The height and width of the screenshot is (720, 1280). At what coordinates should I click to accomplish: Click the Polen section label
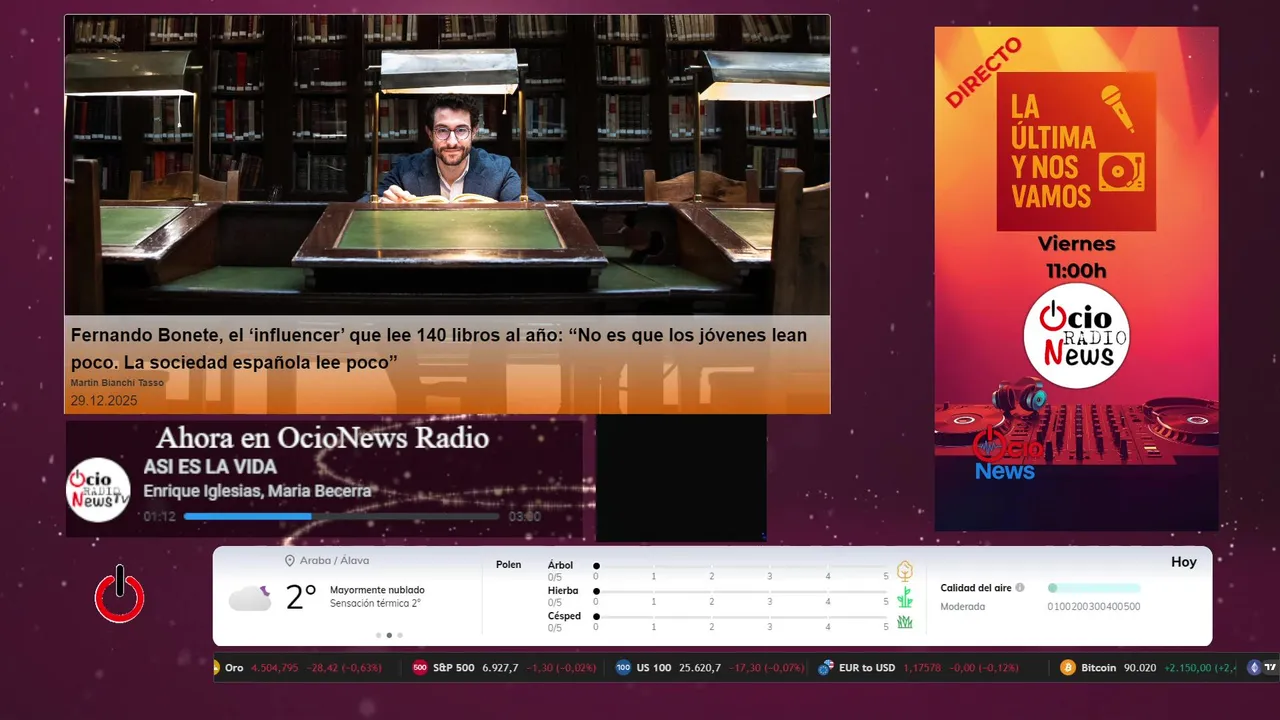pyautogui.click(x=508, y=565)
